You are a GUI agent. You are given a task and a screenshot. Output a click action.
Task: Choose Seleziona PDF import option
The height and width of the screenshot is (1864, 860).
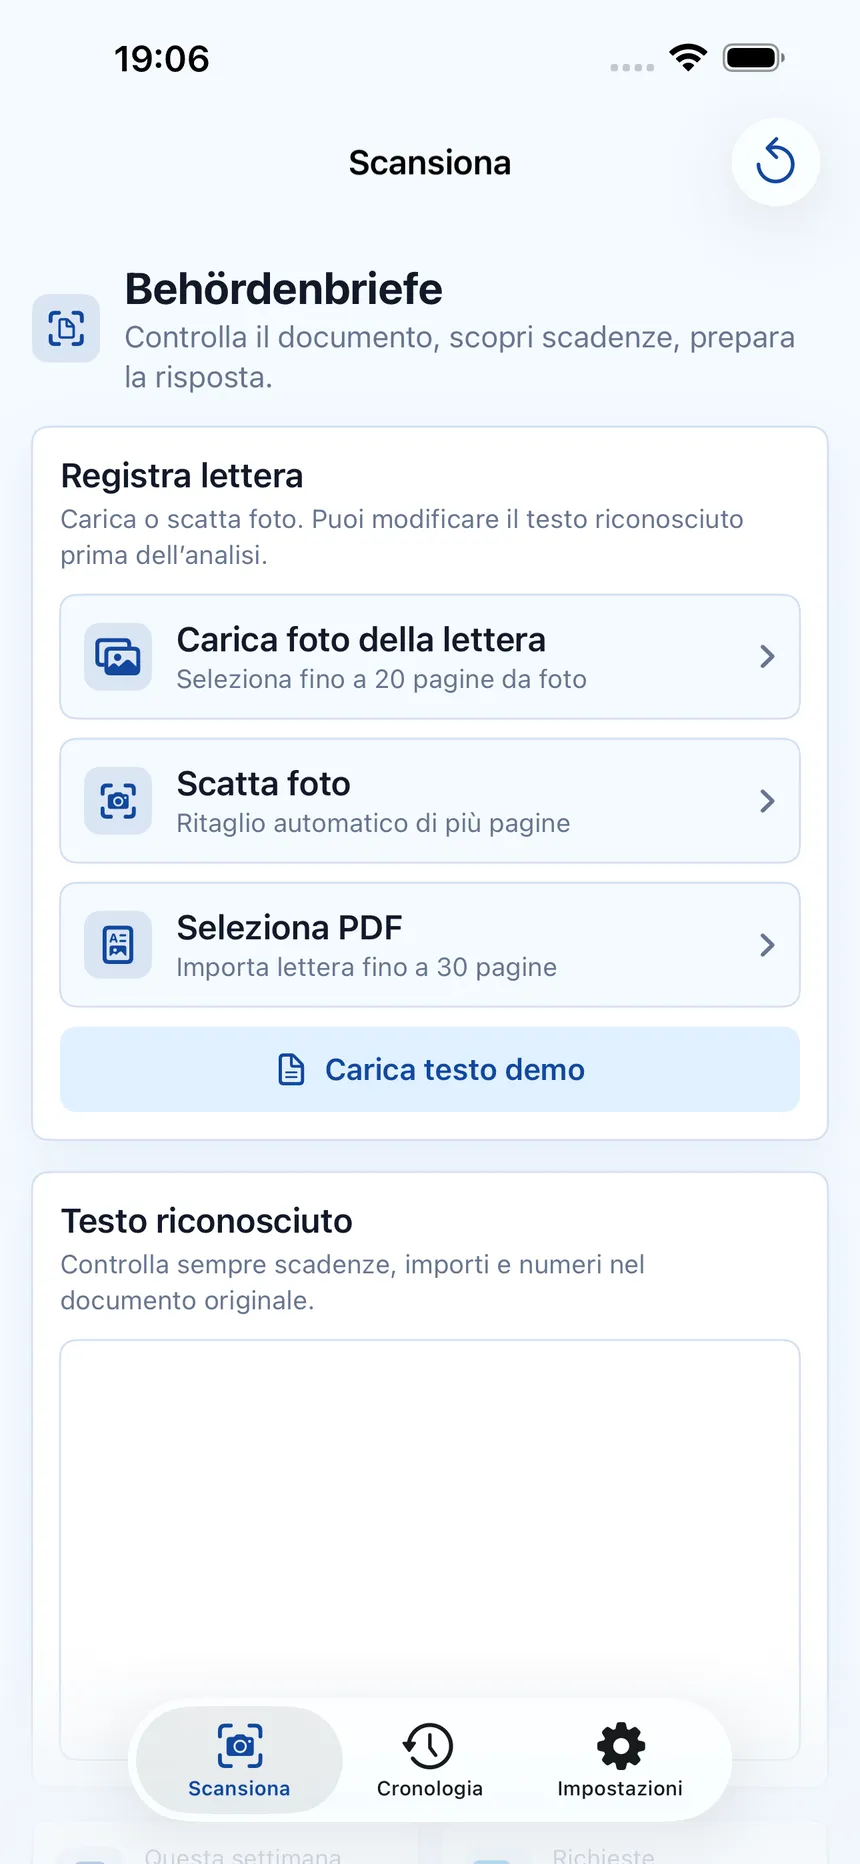coord(430,945)
